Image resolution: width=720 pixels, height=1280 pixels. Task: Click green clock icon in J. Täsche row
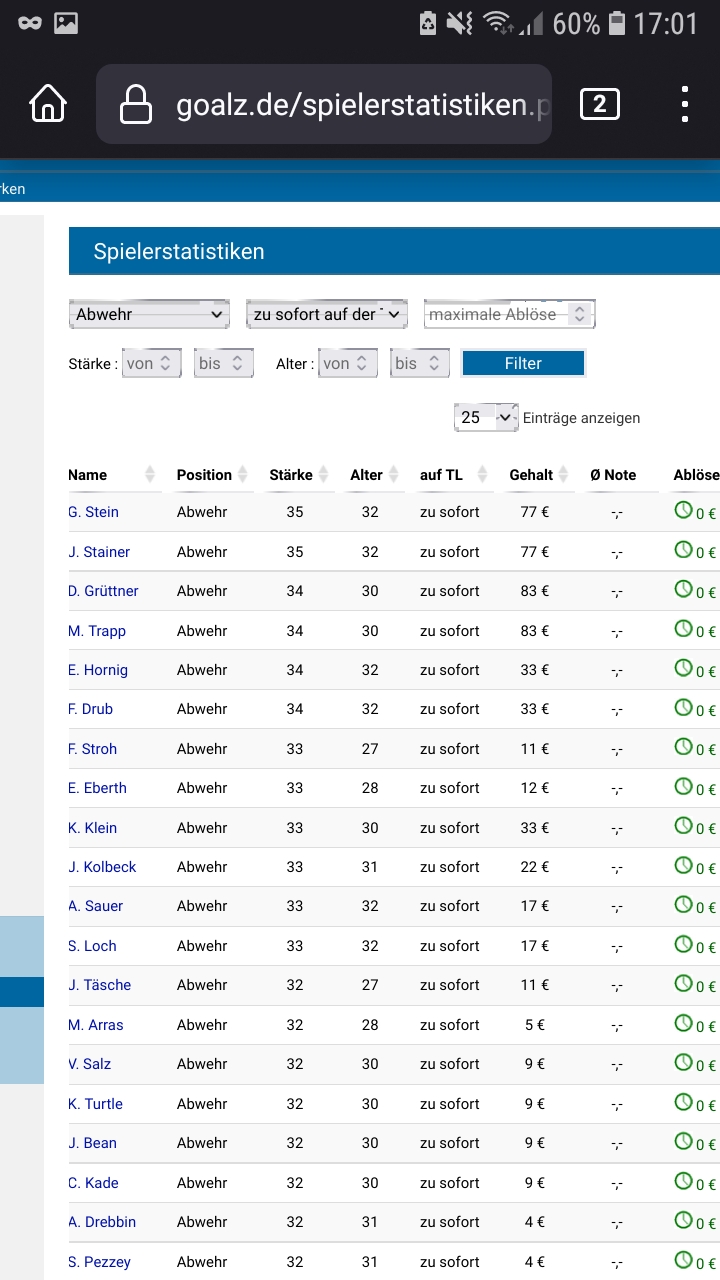point(683,984)
